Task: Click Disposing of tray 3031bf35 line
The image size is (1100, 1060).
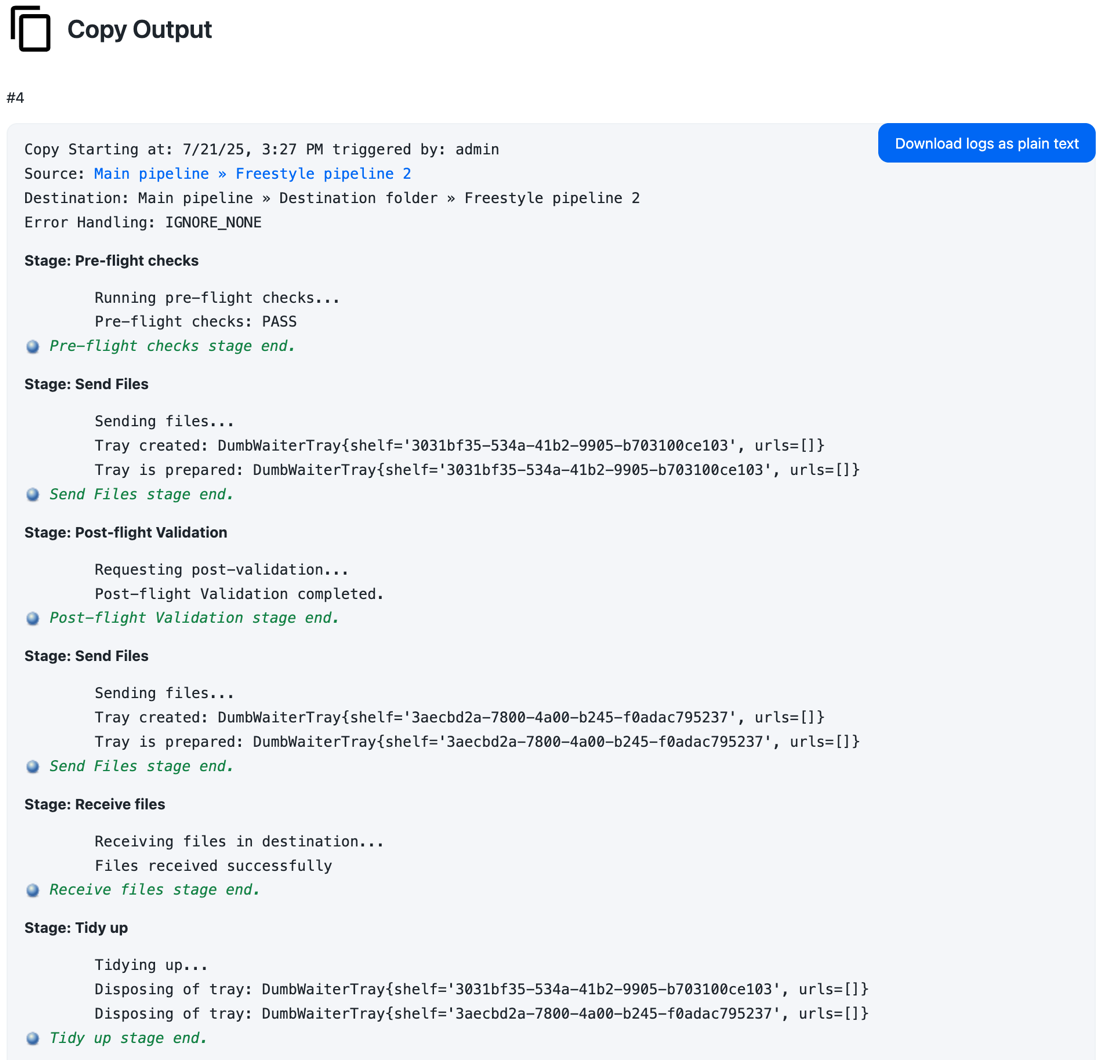Action: click(x=482, y=989)
